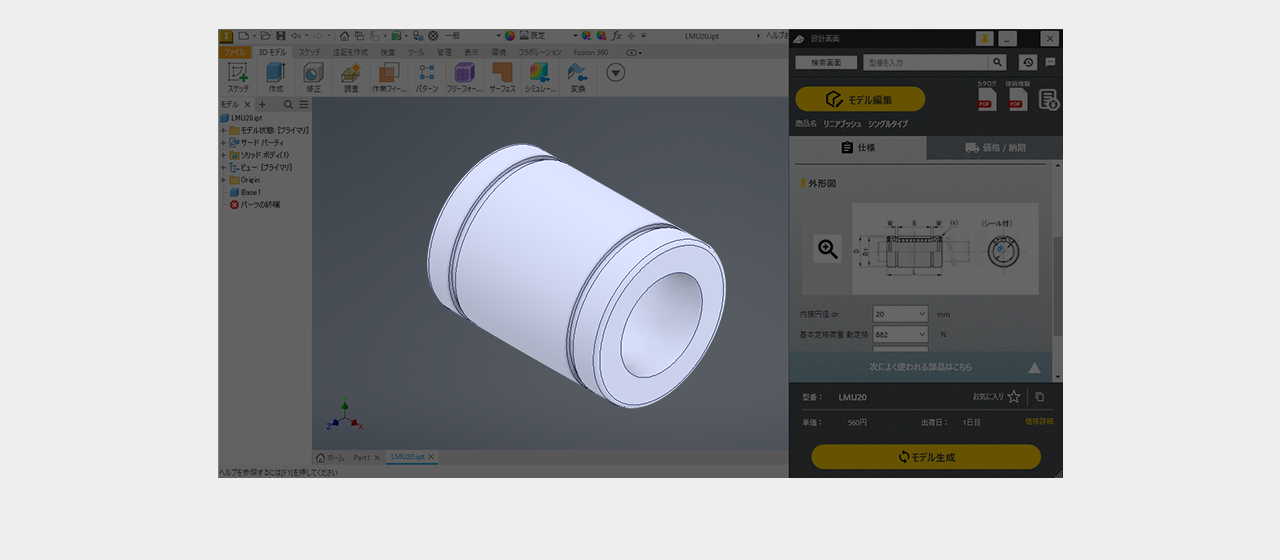The width and height of the screenshot is (1280, 560).
Task: Toggle the お気に入り favorite star
Action: click(x=1014, y=397)
